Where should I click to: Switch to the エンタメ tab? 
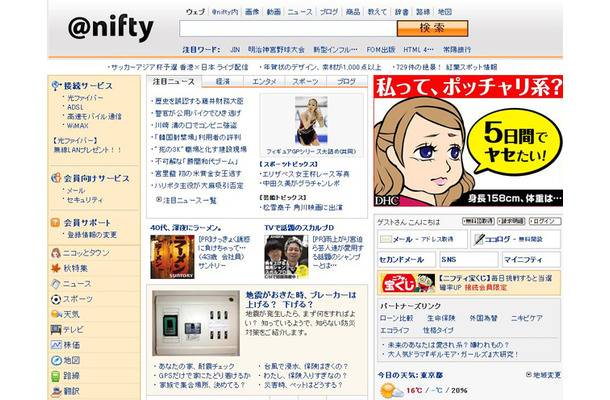264,82
